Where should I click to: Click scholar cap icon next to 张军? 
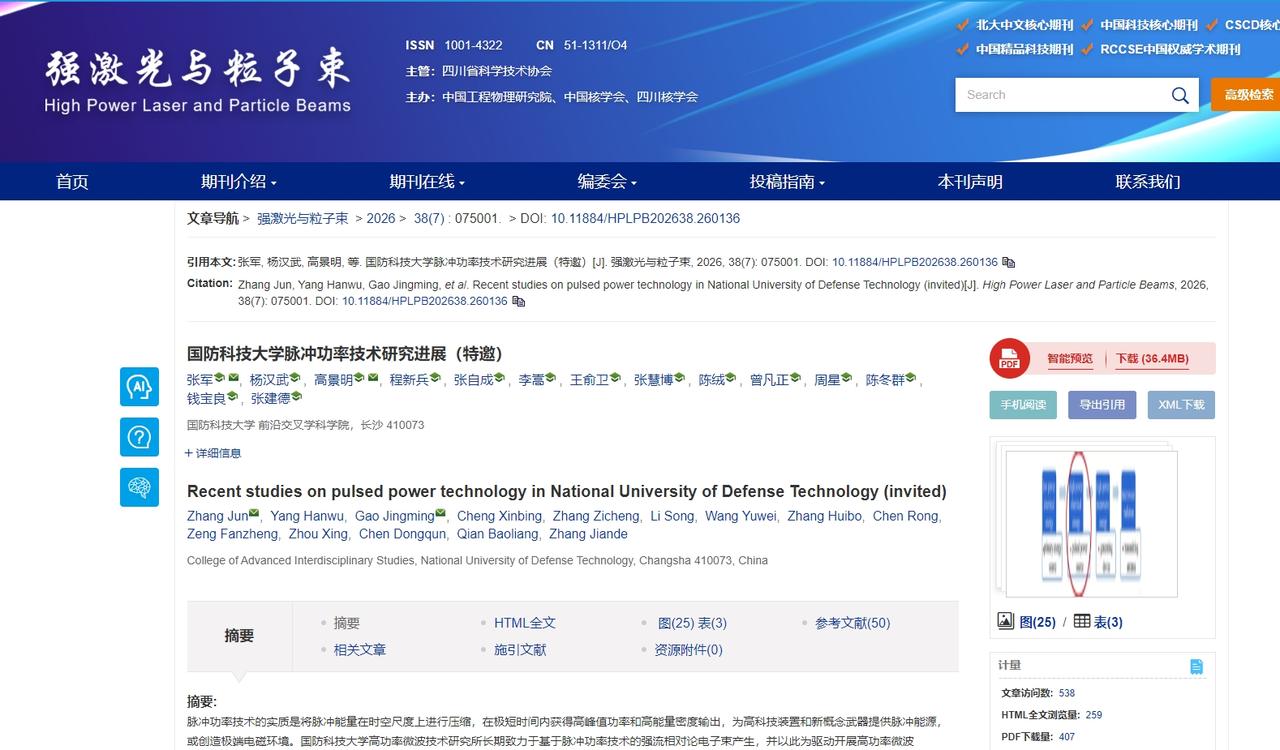pos(220,378)
